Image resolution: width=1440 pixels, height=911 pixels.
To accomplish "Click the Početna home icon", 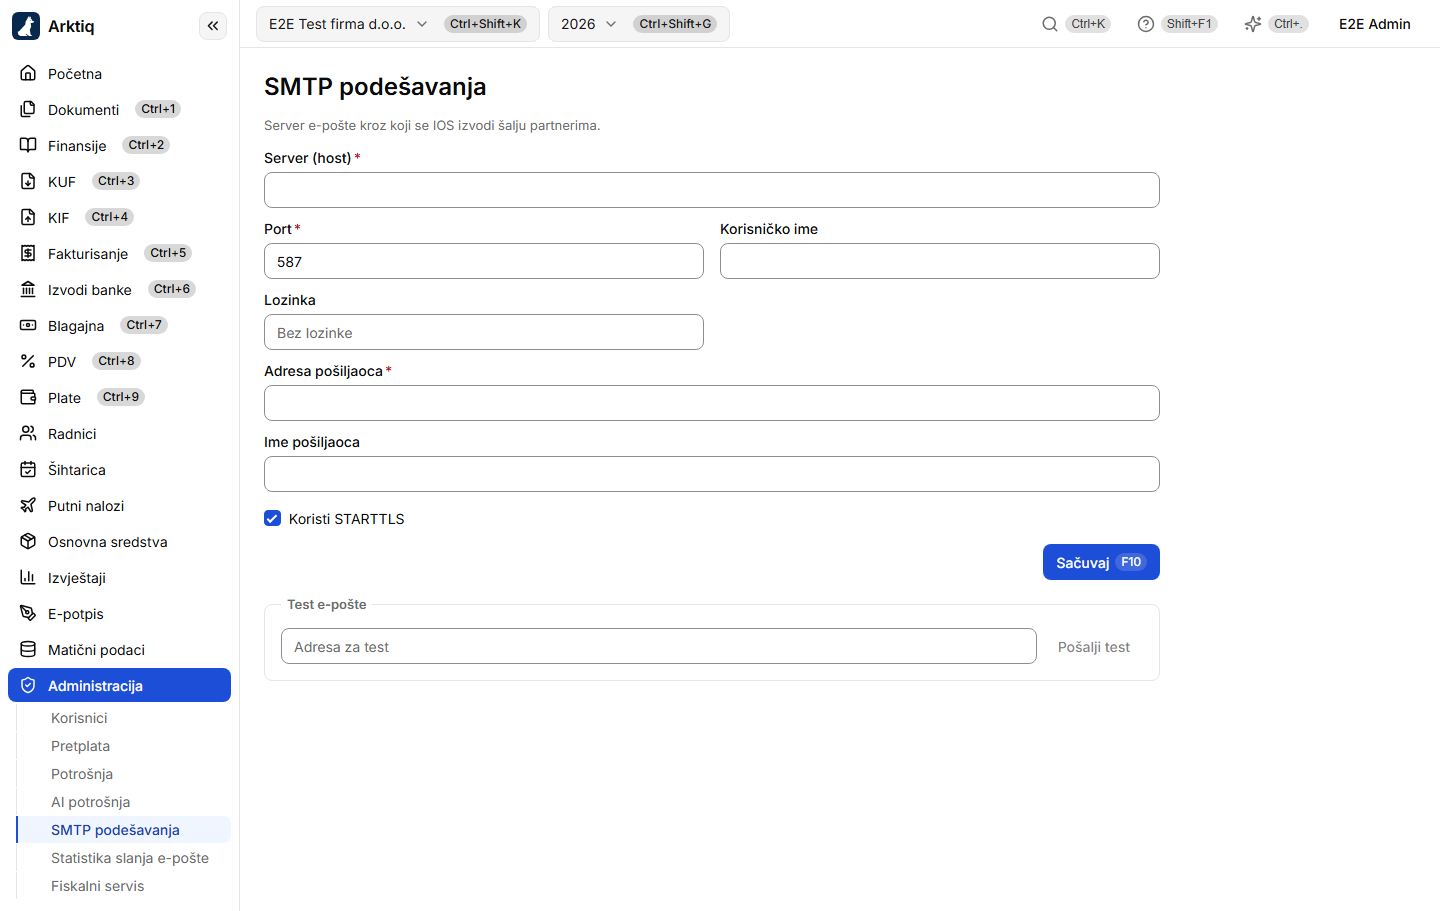I will [x=28, y=73].
